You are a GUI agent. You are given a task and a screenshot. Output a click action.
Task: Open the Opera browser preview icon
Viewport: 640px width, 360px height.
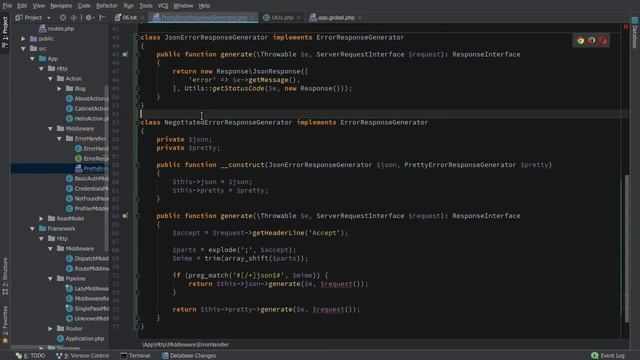click(x=602, y=40)
